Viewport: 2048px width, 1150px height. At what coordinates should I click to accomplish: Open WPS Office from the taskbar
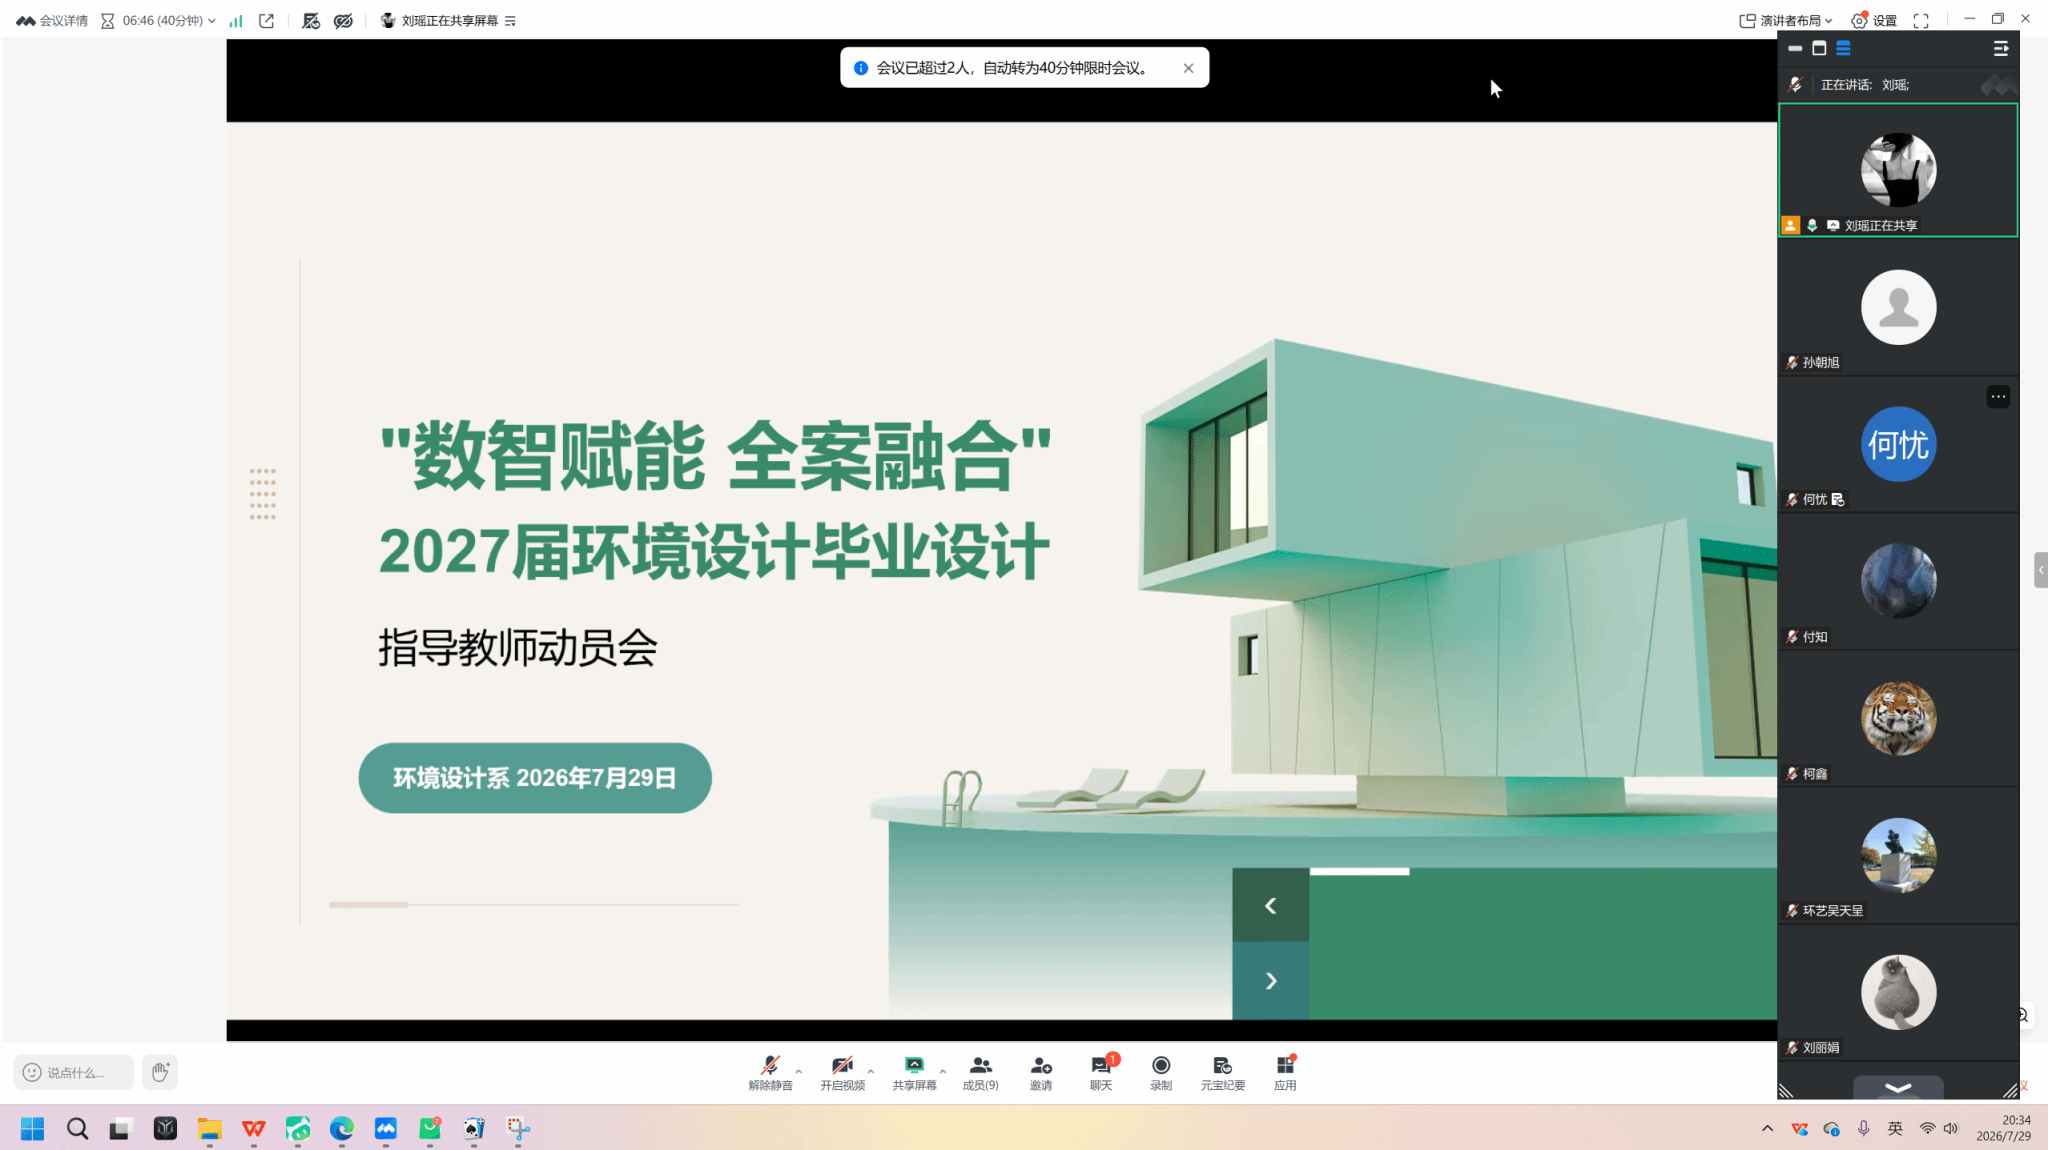253,1129
